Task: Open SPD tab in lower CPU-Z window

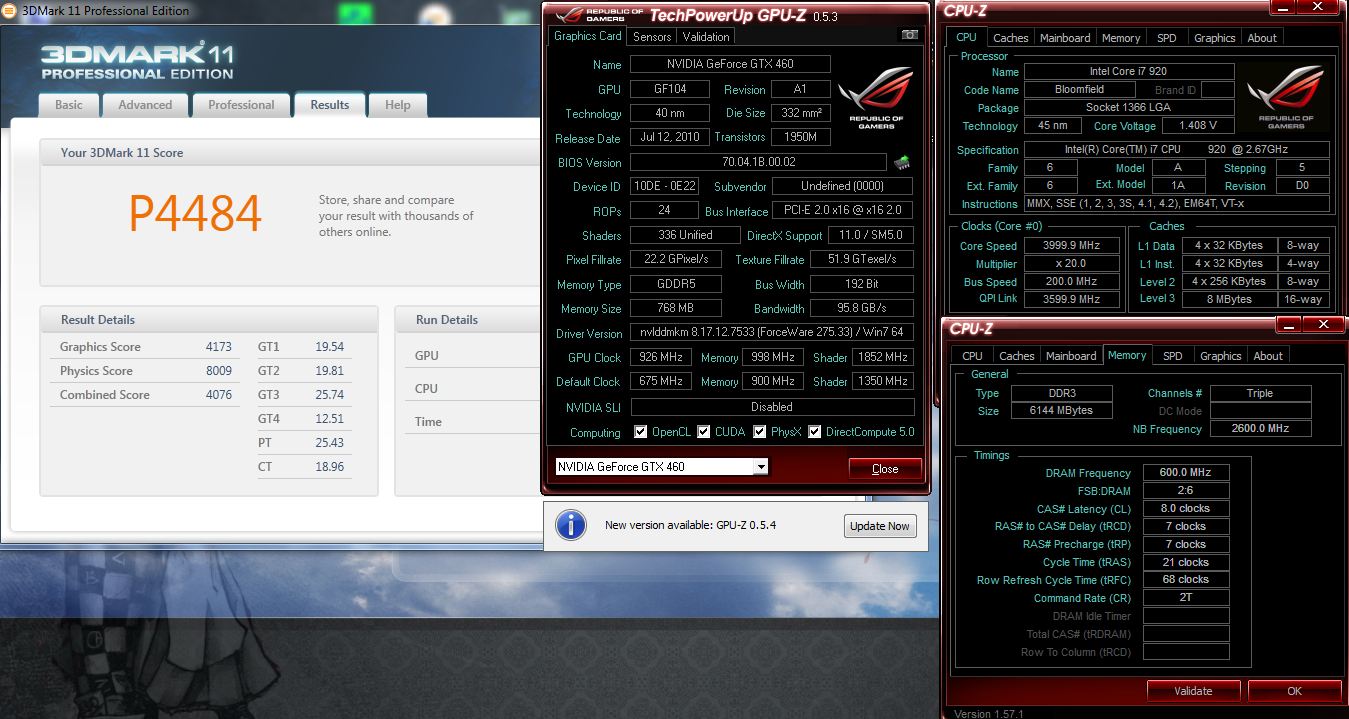Action: point(1173,356)
